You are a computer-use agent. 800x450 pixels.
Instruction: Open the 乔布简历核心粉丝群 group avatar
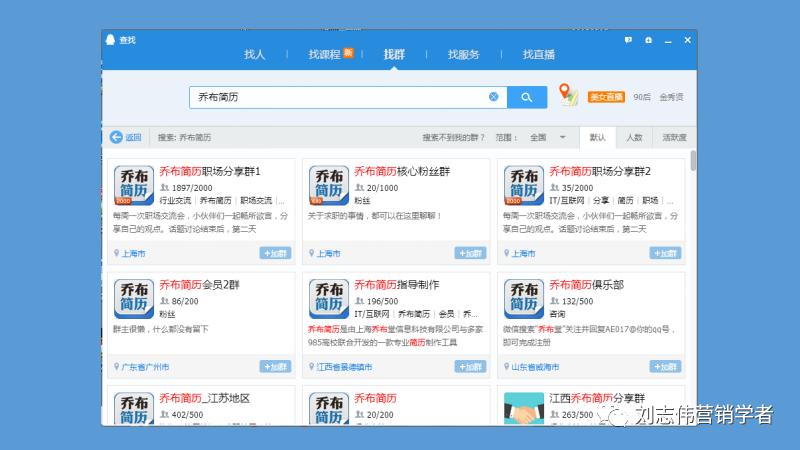point(329,185)
